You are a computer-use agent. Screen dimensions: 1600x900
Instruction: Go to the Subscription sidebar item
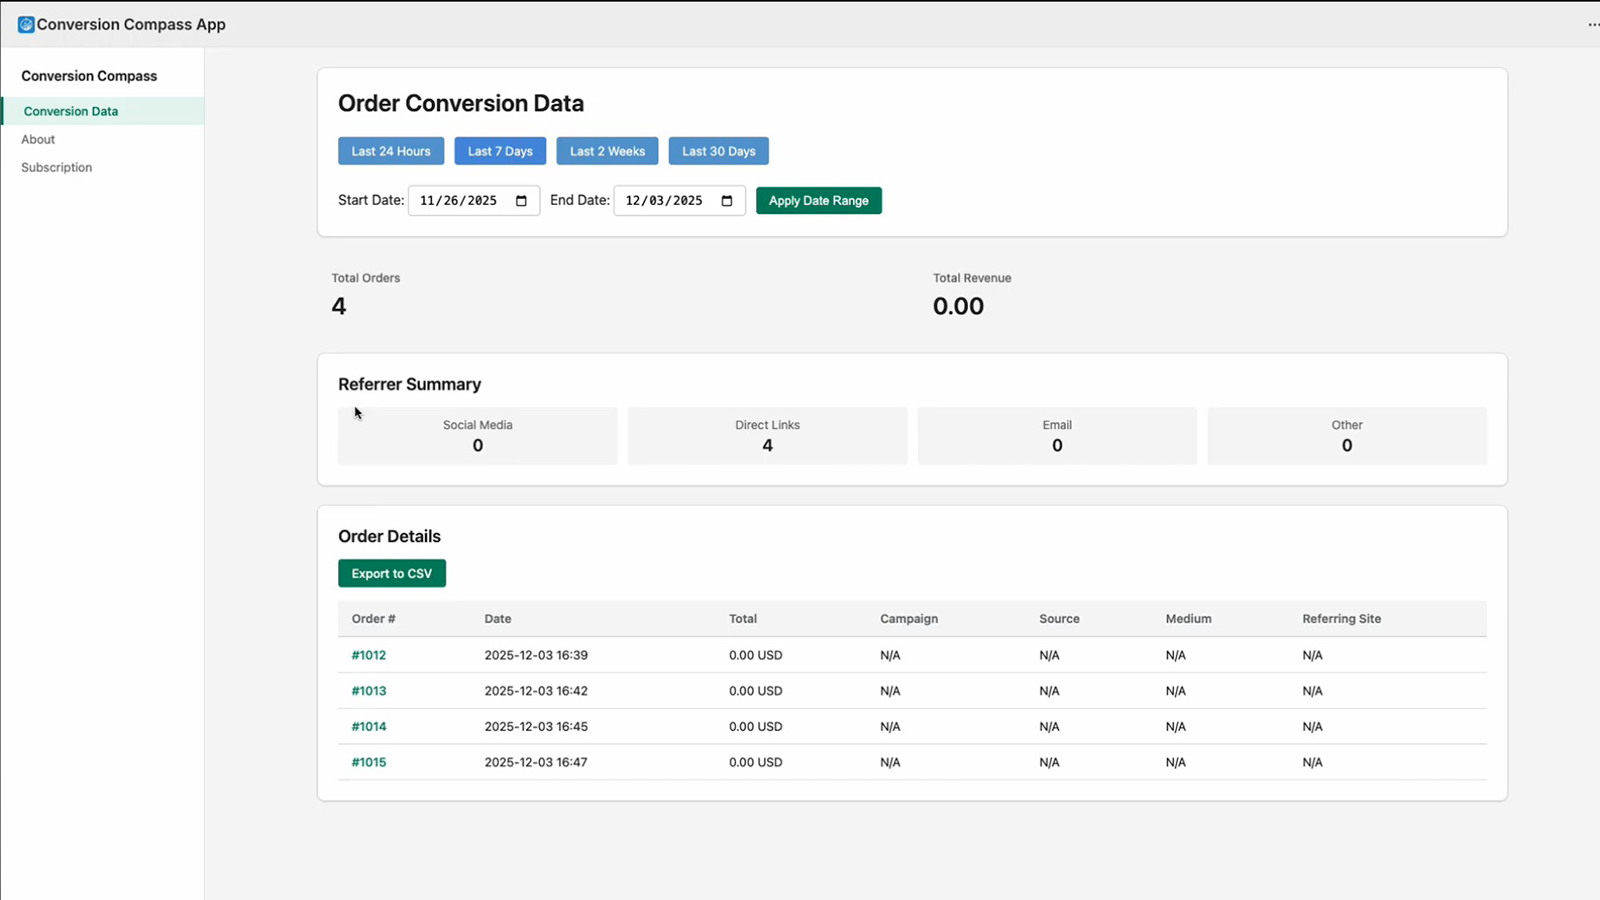coord(57,167)
